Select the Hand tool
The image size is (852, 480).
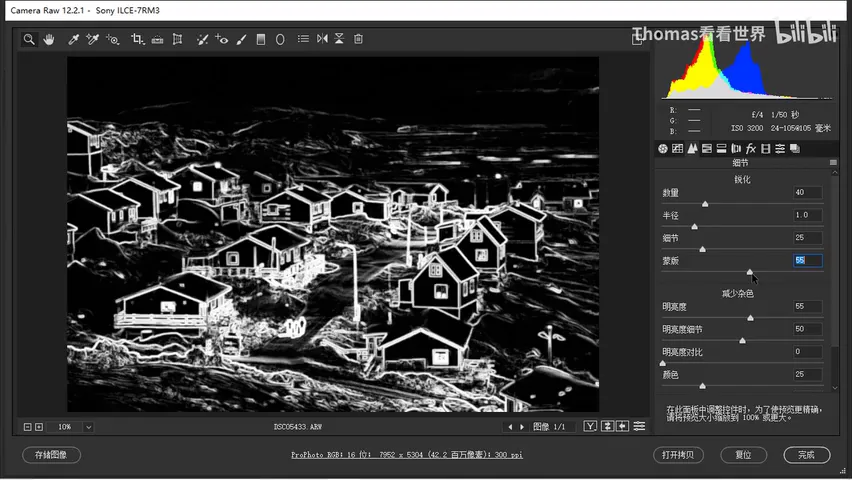point(49,39)
